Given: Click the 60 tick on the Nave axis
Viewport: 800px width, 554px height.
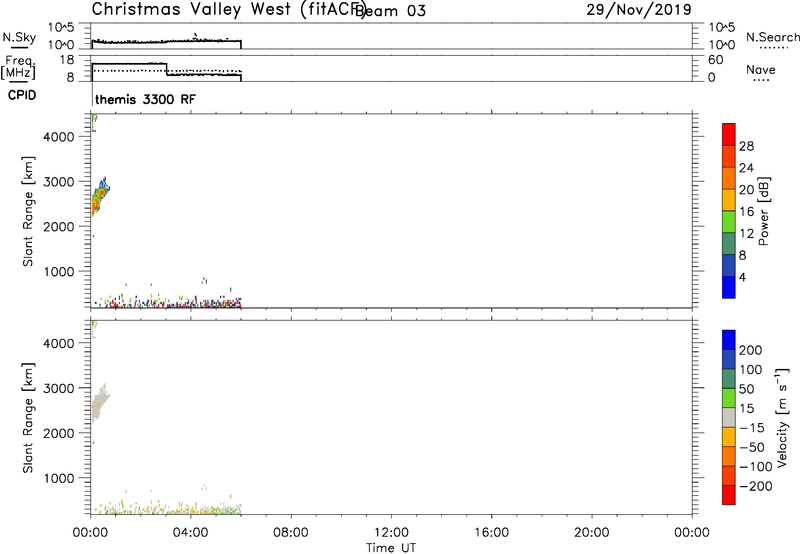Looking at the screenshot, I should [x=715, y=60].
